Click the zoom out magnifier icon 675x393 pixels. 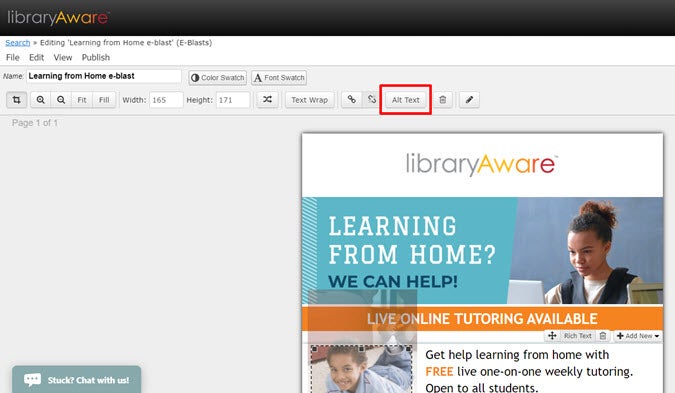(61, 100)
